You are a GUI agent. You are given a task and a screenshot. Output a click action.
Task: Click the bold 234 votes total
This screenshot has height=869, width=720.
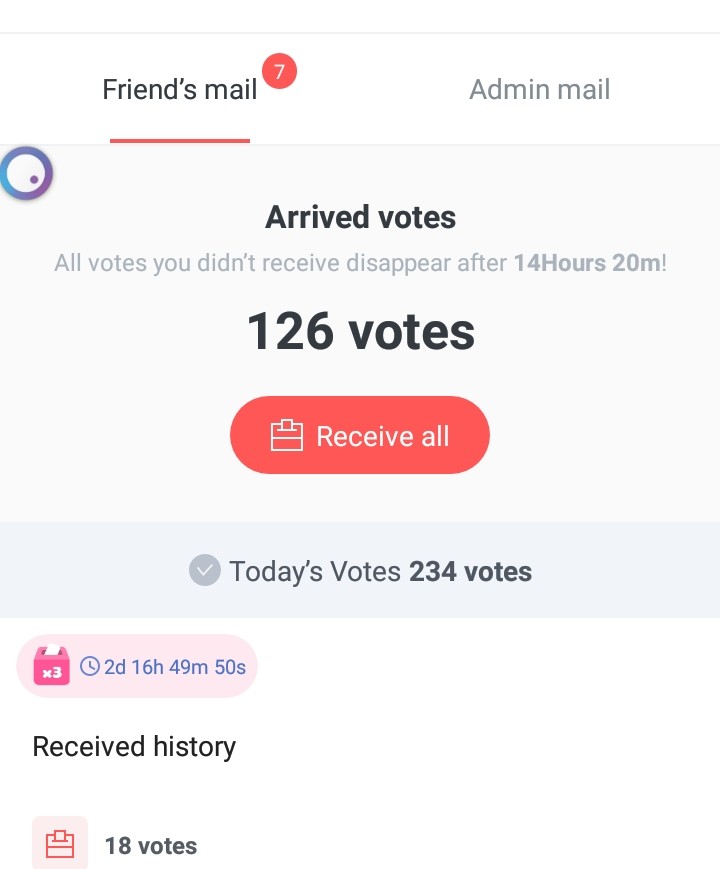tap(470, 572)
